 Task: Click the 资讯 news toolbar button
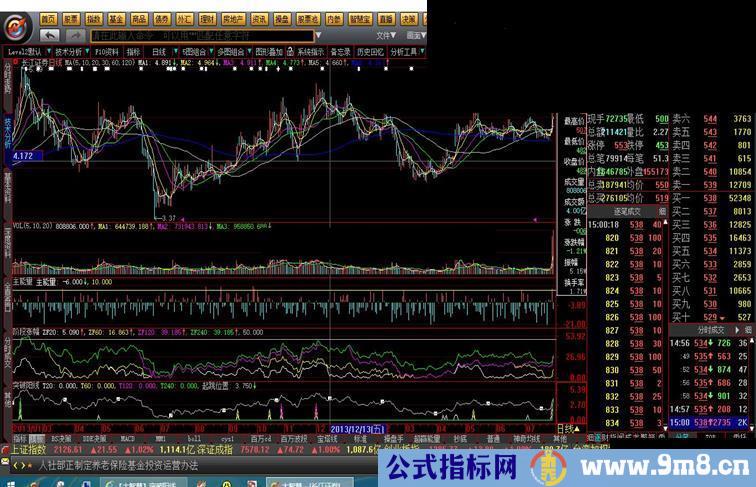tap(259, 19)
